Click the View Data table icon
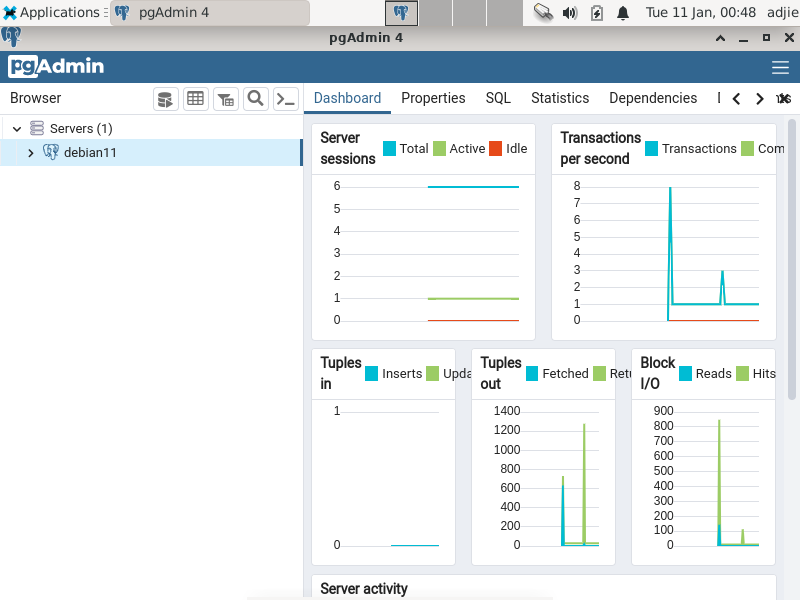This screenshot has width=800, height=600. (x=195, y=98)
